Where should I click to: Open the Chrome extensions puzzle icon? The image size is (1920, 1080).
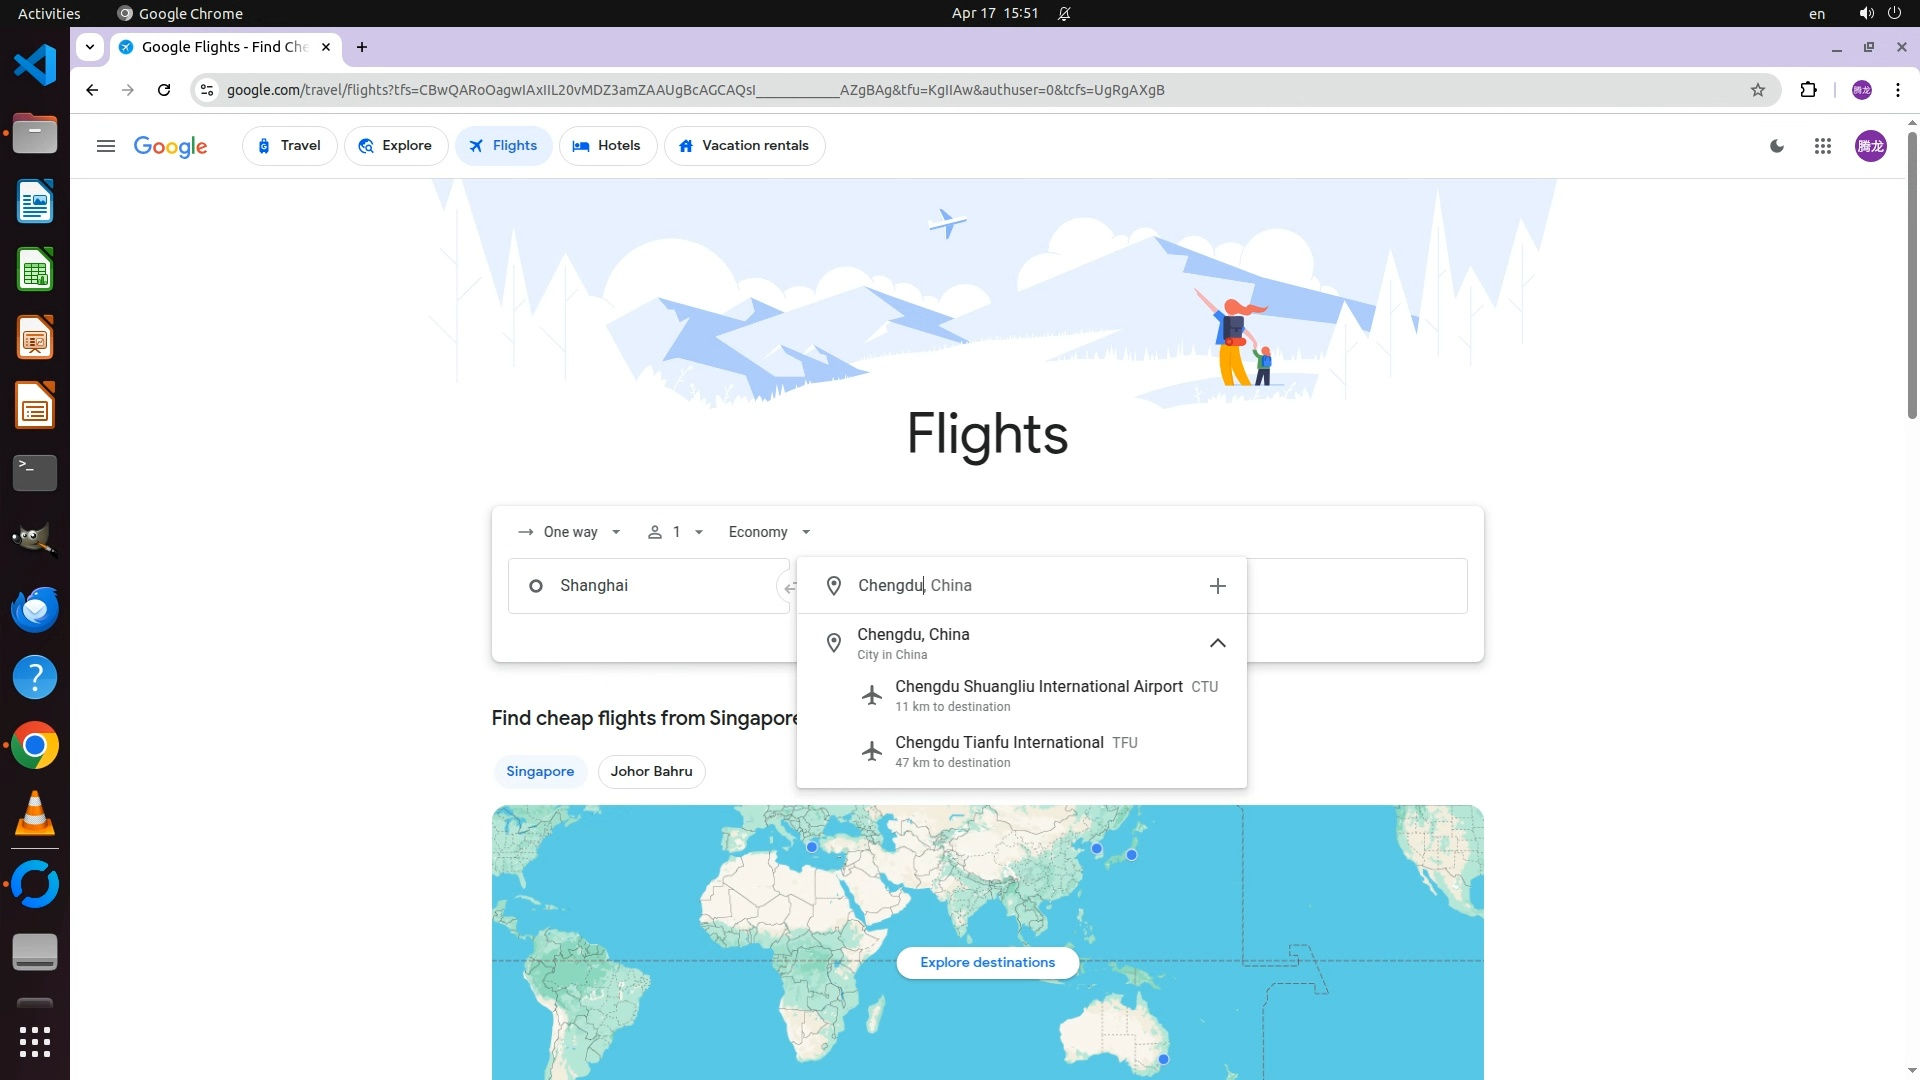[1808, 90]
